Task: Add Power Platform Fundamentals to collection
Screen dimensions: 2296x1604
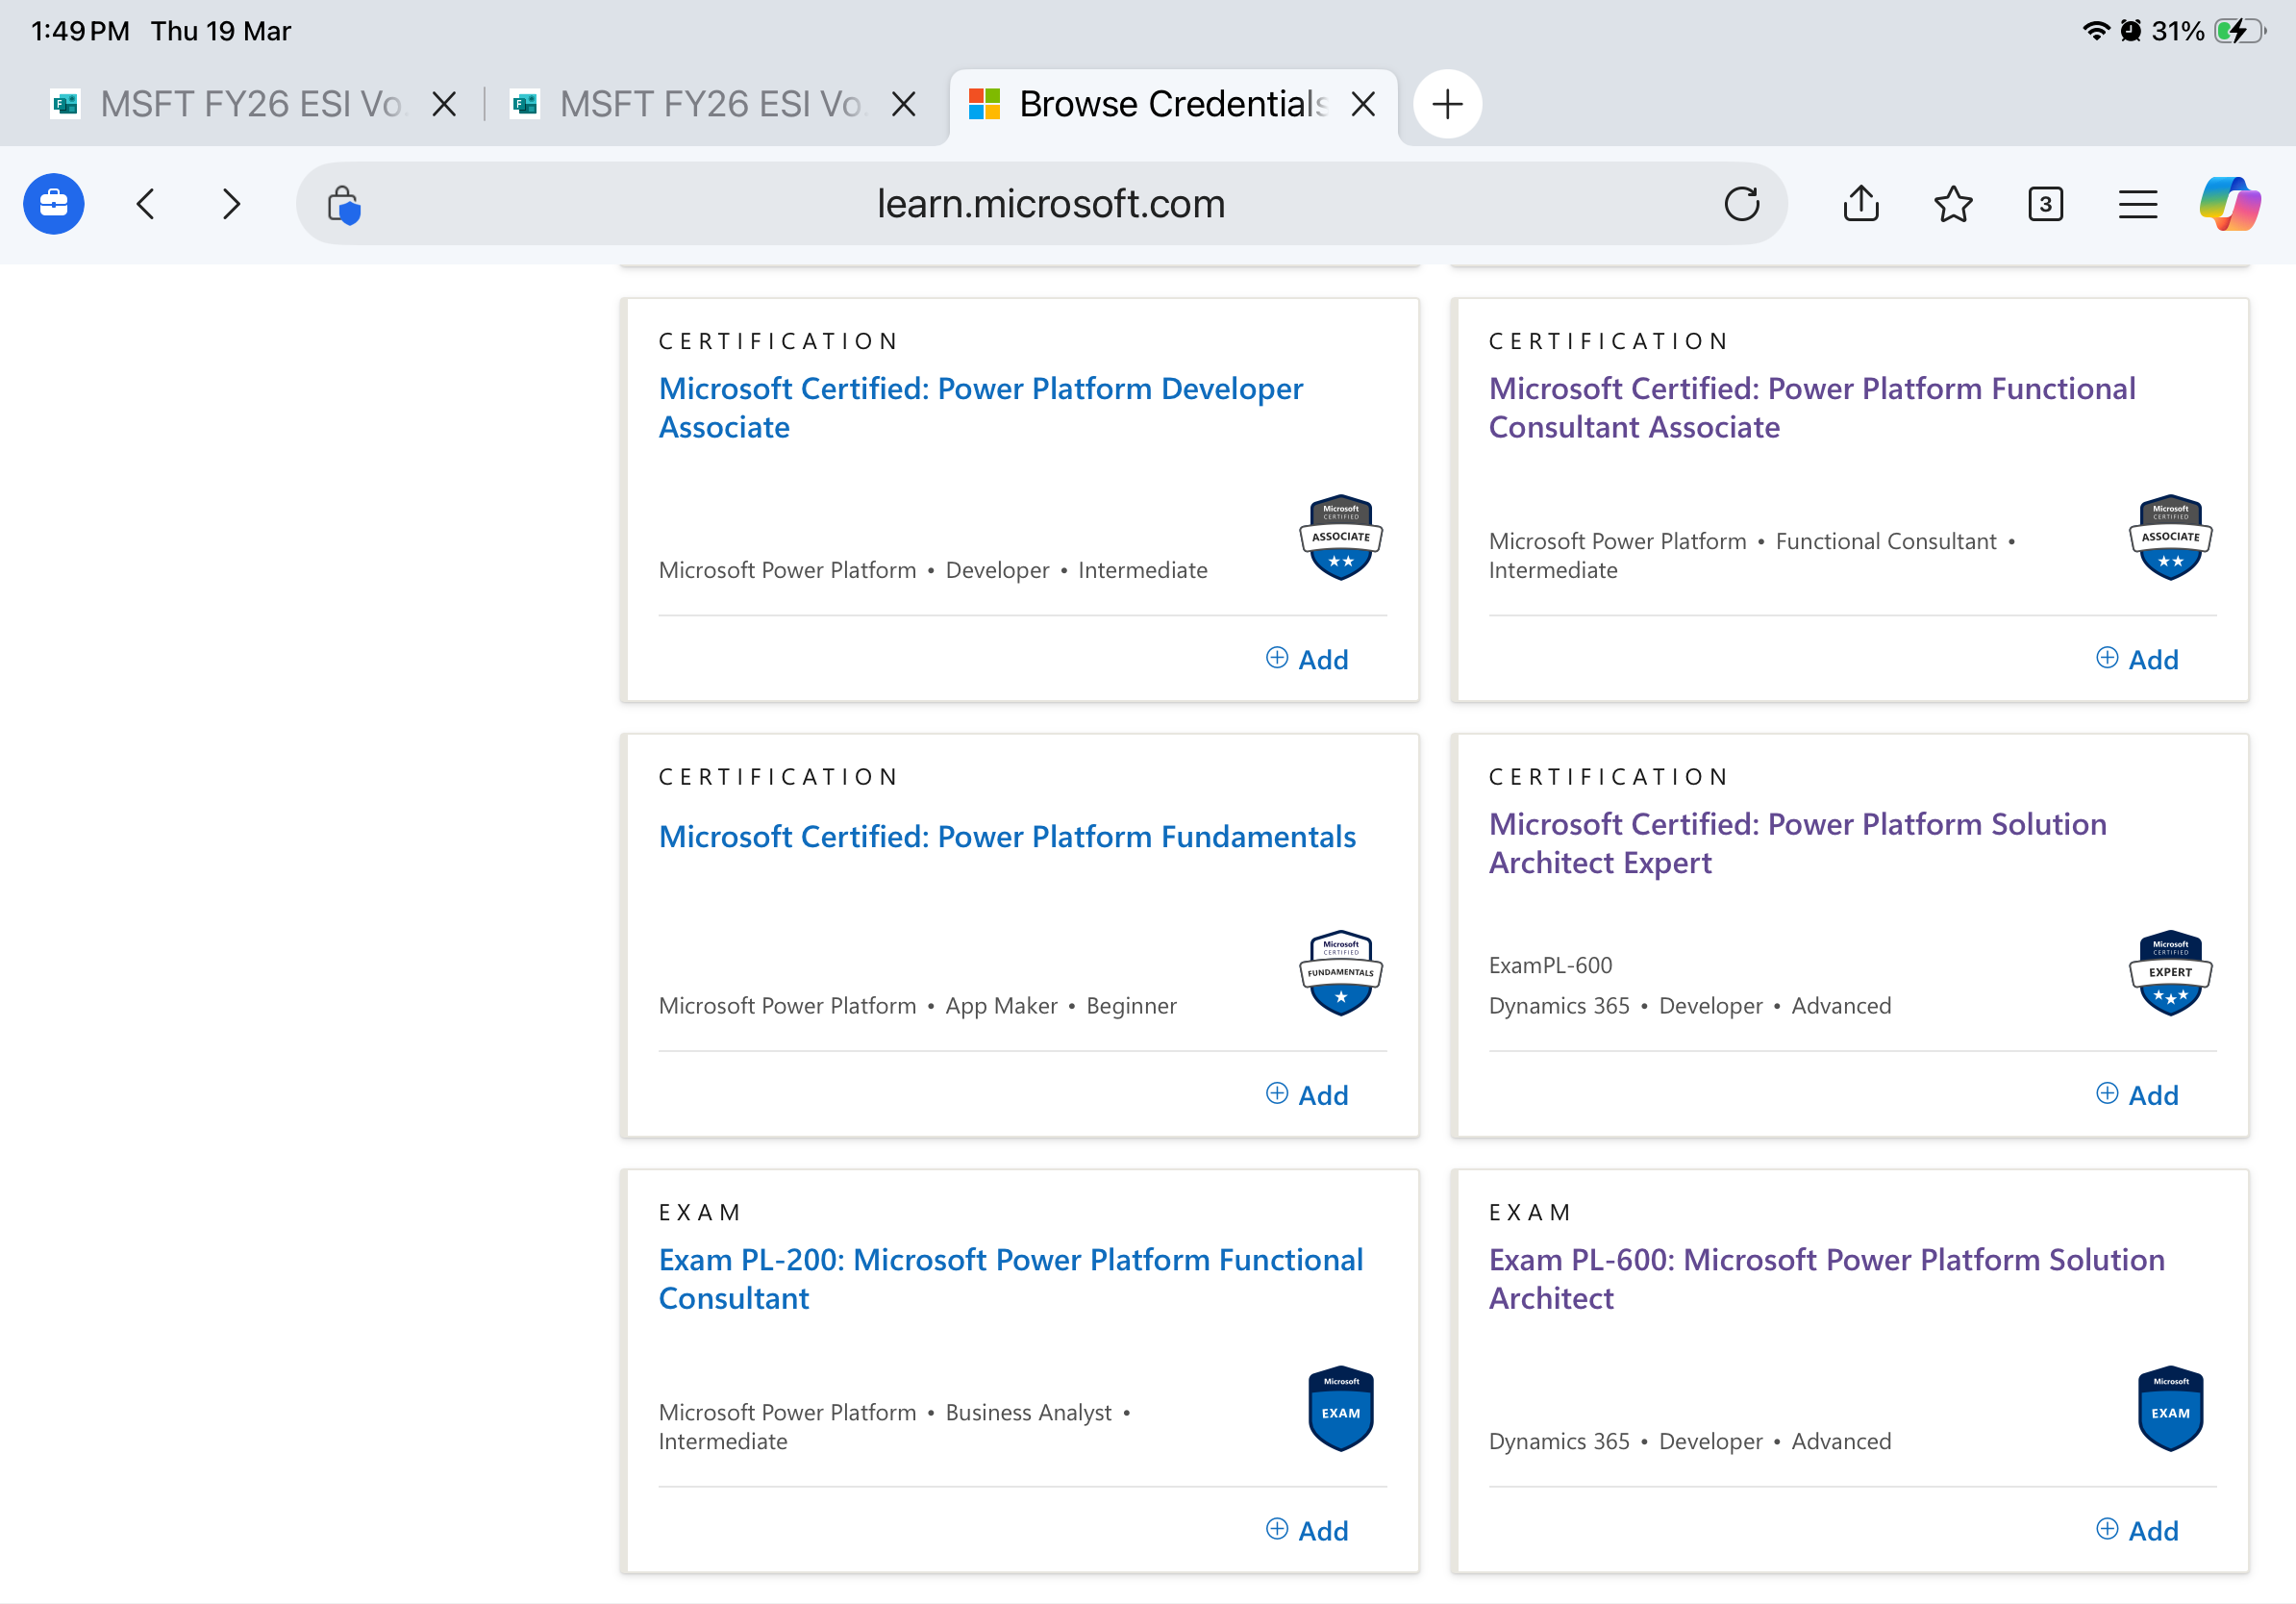Action: 1306,1095
